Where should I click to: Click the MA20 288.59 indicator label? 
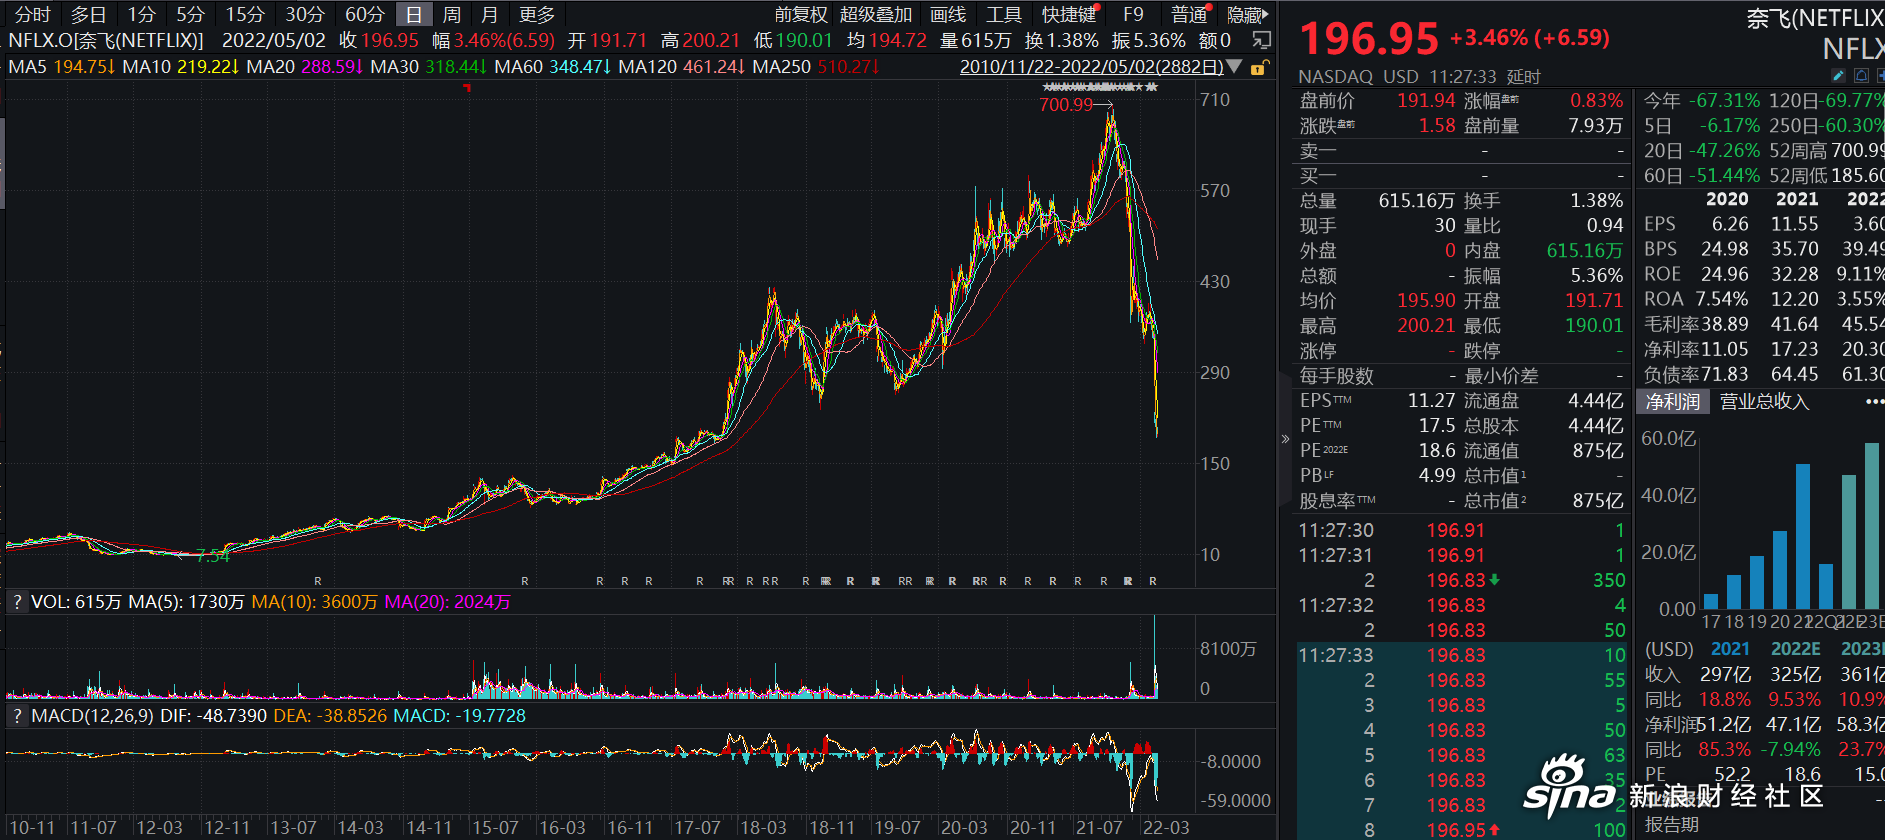click(x=305, y=67)
